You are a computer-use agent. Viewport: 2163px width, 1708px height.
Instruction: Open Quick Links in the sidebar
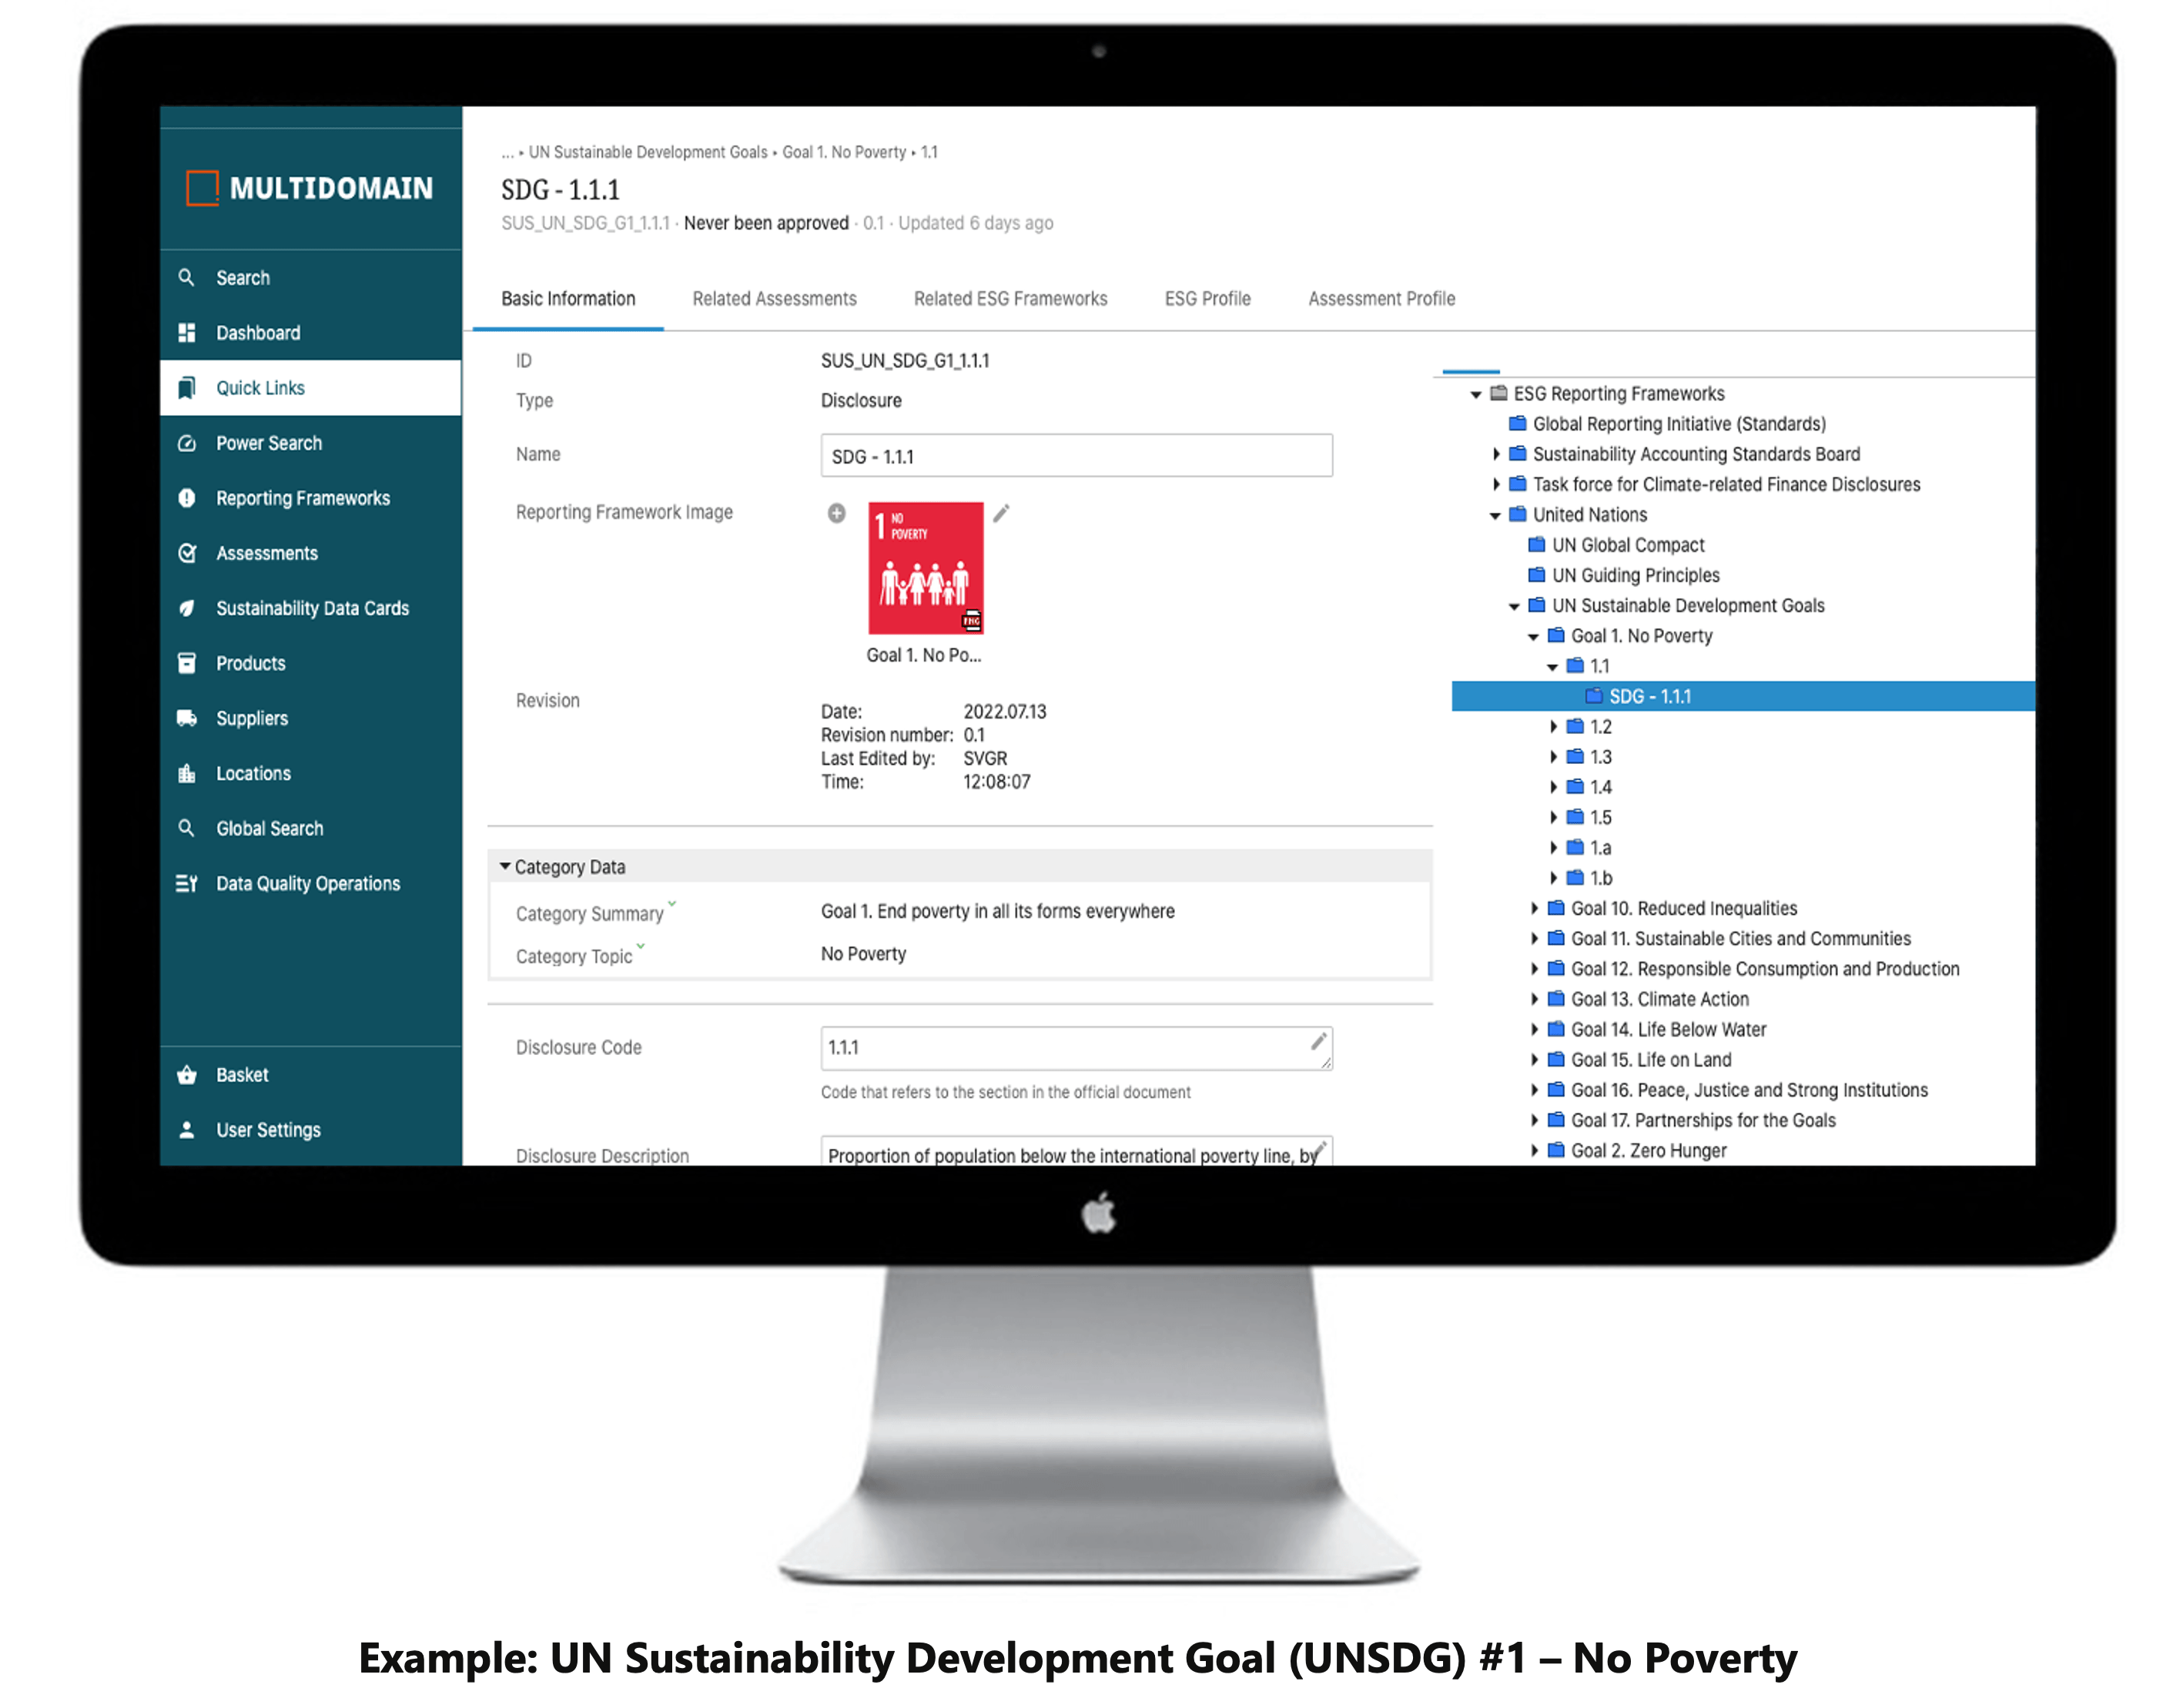pyautogui.click(x=310, y=388)
